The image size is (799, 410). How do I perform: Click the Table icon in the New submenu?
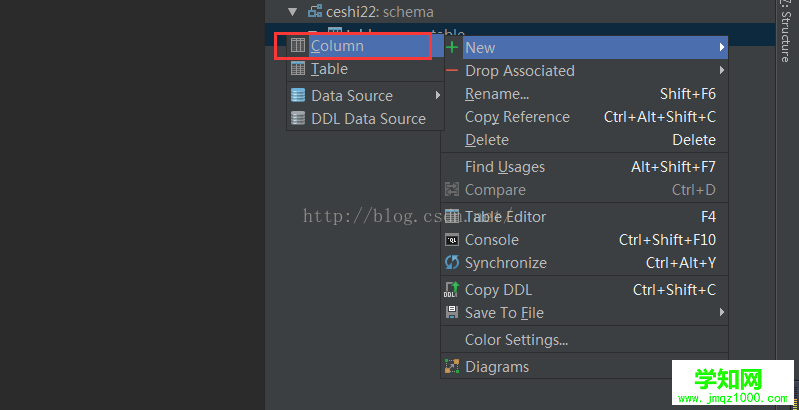click(x=298, y=69)
